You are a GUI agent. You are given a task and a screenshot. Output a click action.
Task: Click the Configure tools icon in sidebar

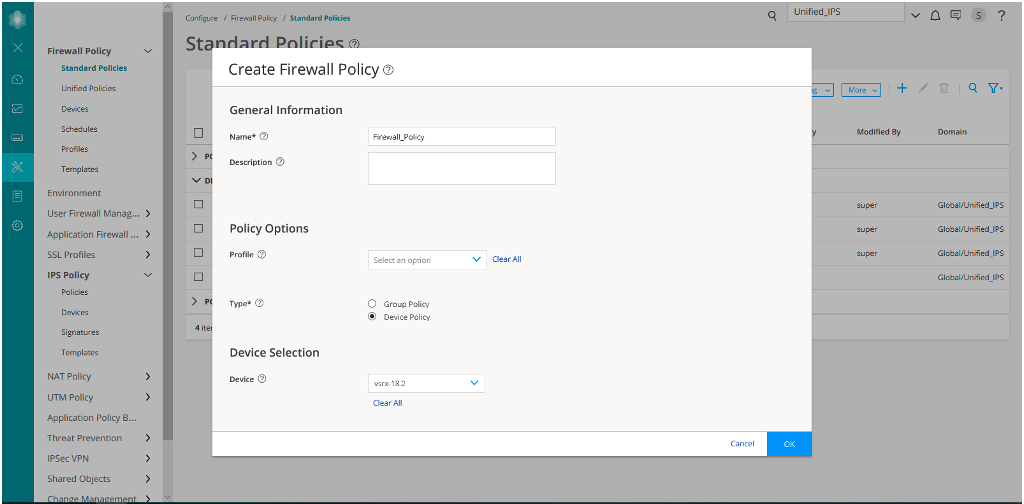17,167
